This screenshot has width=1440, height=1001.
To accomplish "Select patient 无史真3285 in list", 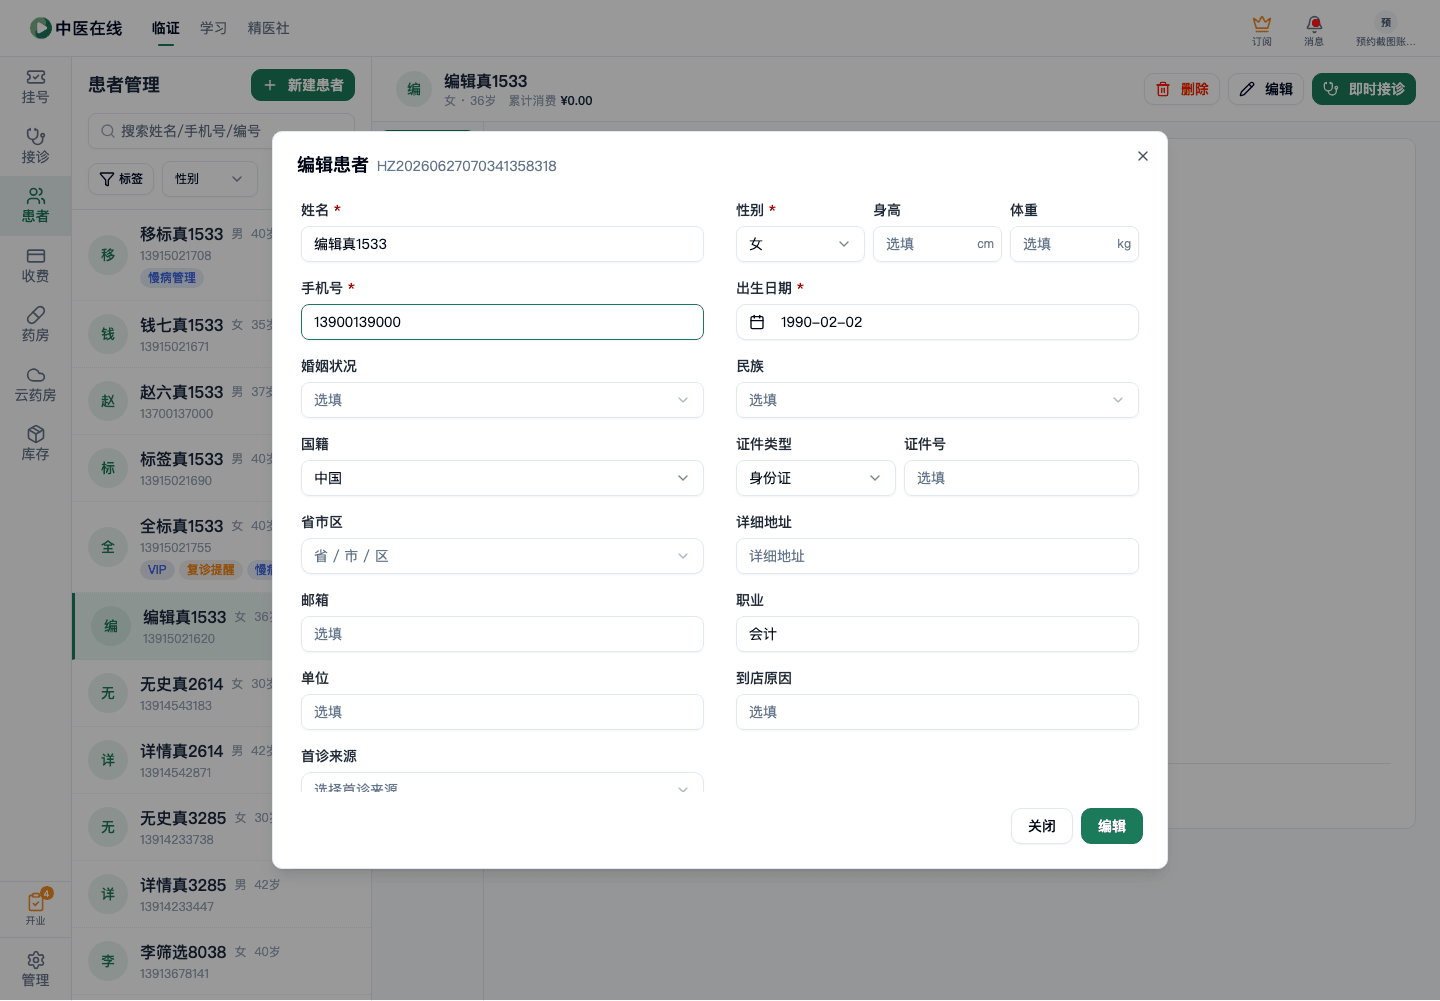I will (221, 827).
